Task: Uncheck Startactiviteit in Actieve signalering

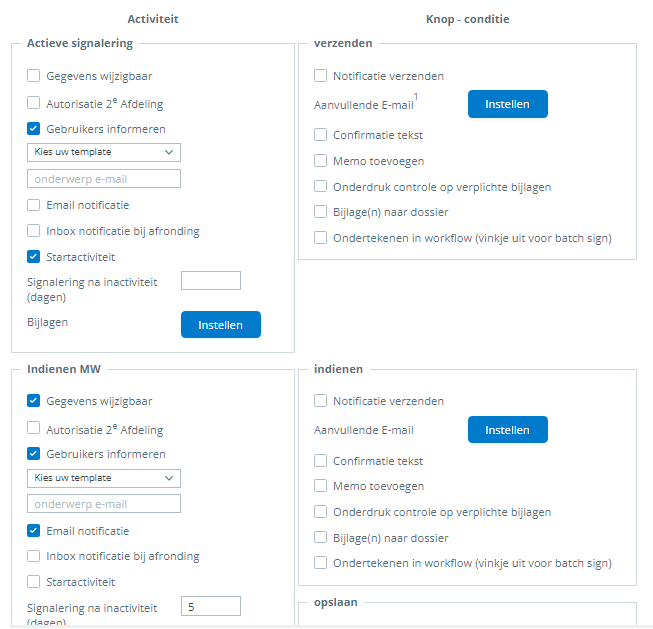Action: 34,257
